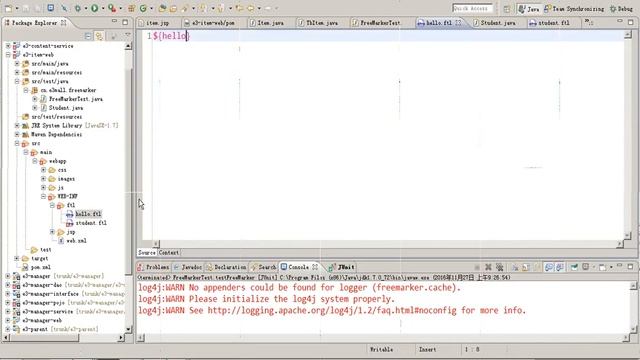Viewport: 640px width, 360px height.
Task: Click the Open Task folder toolbar icon
Action: coord(173,8)
